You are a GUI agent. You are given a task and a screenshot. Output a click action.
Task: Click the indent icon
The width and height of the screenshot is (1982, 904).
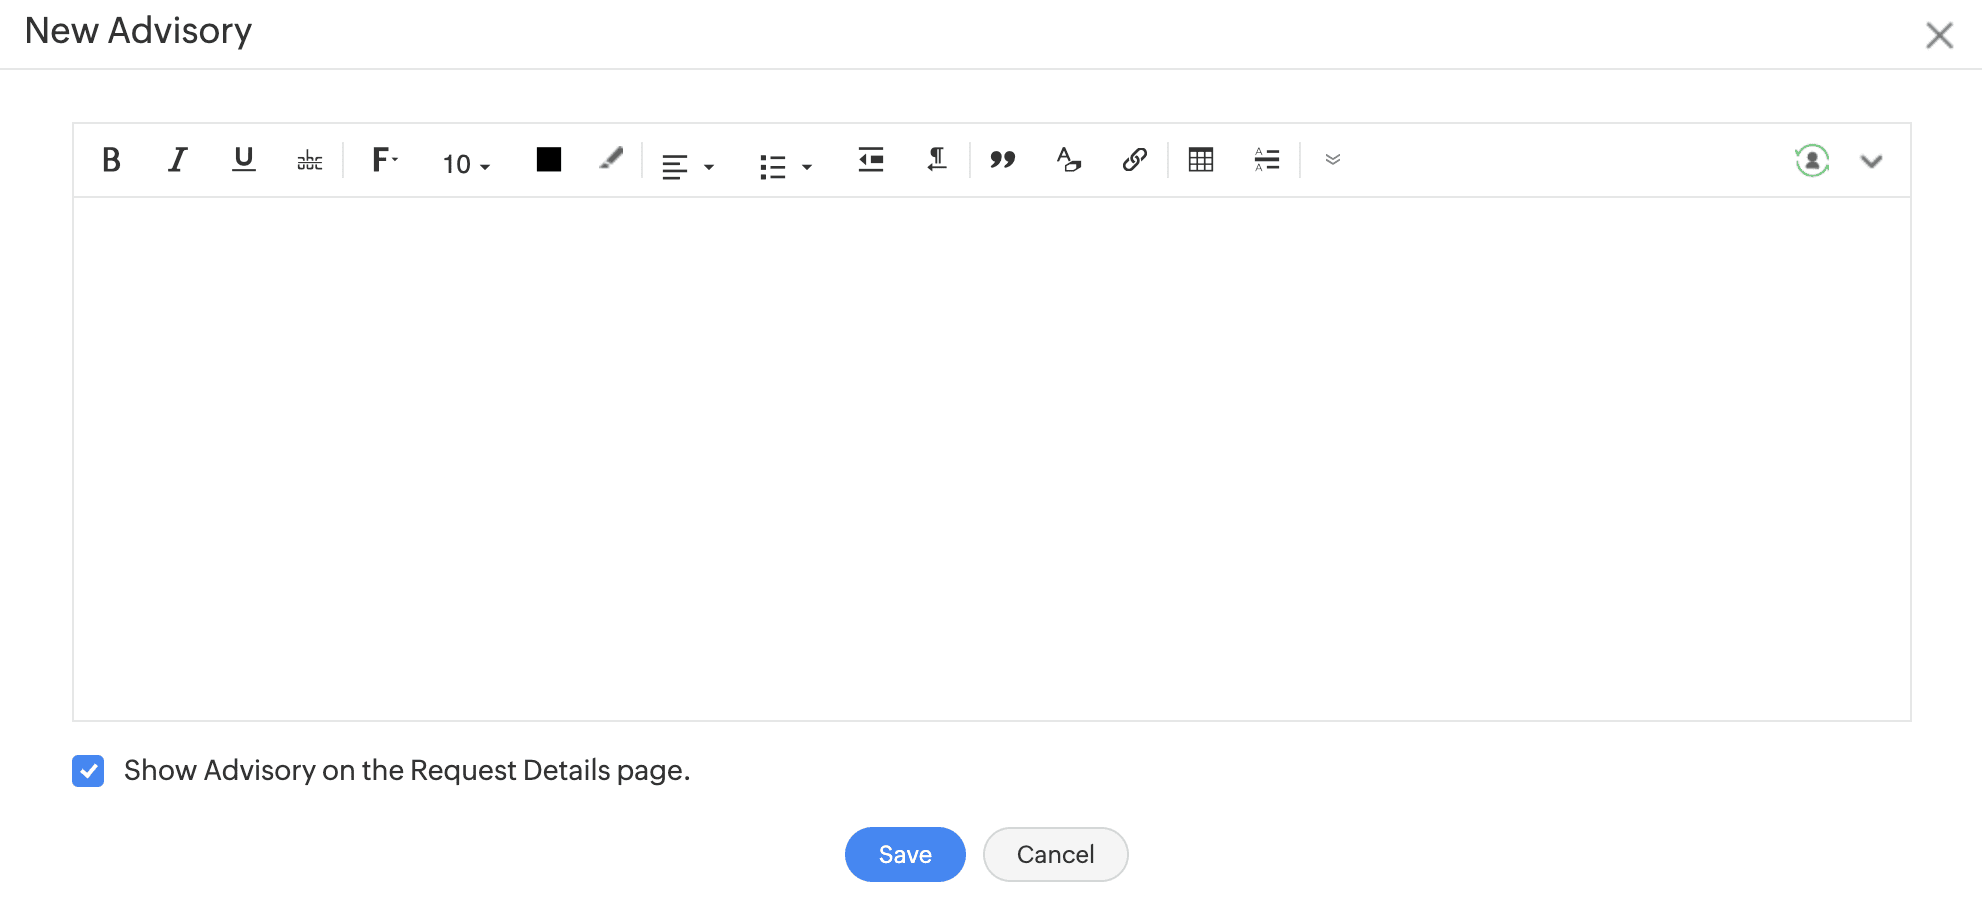point(870,160)
